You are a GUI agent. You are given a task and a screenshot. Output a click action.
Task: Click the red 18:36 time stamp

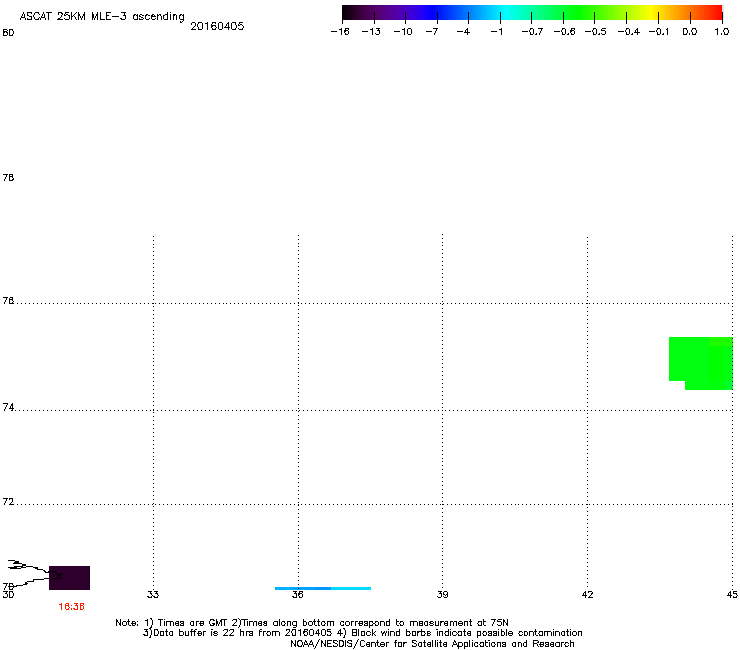(71, 607)
